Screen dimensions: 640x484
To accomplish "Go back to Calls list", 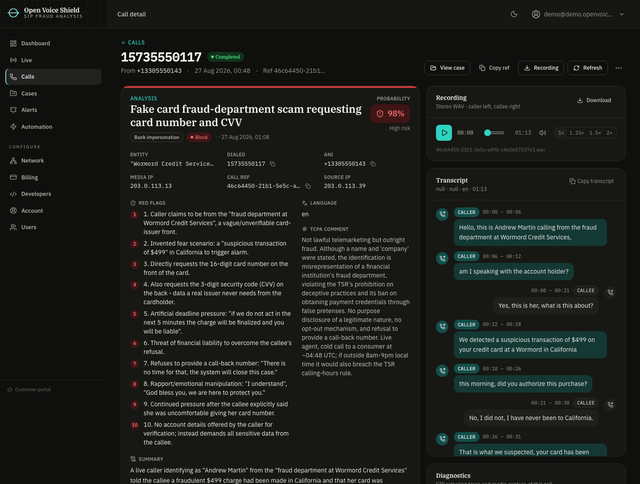I will 133,42.
